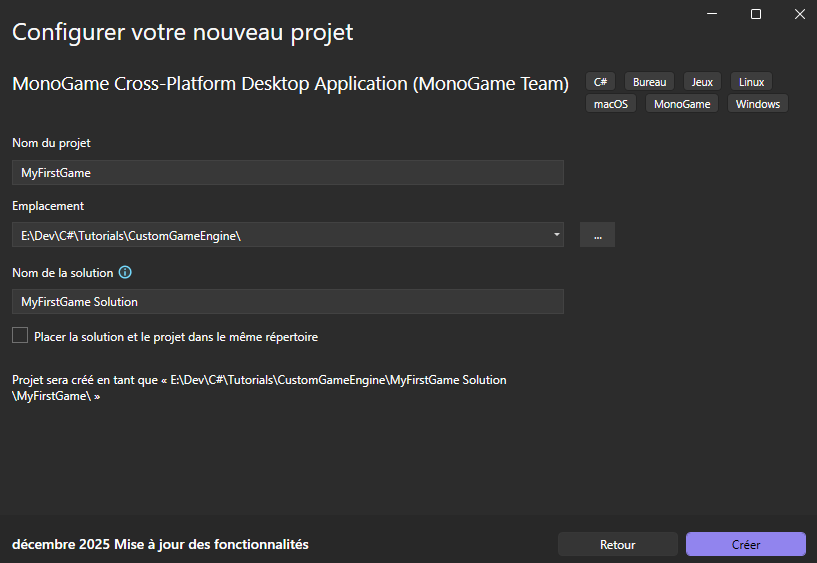This screenshot has height=563, width=817.
Task: Click the MonoGame tag
Action: point(682,104)
